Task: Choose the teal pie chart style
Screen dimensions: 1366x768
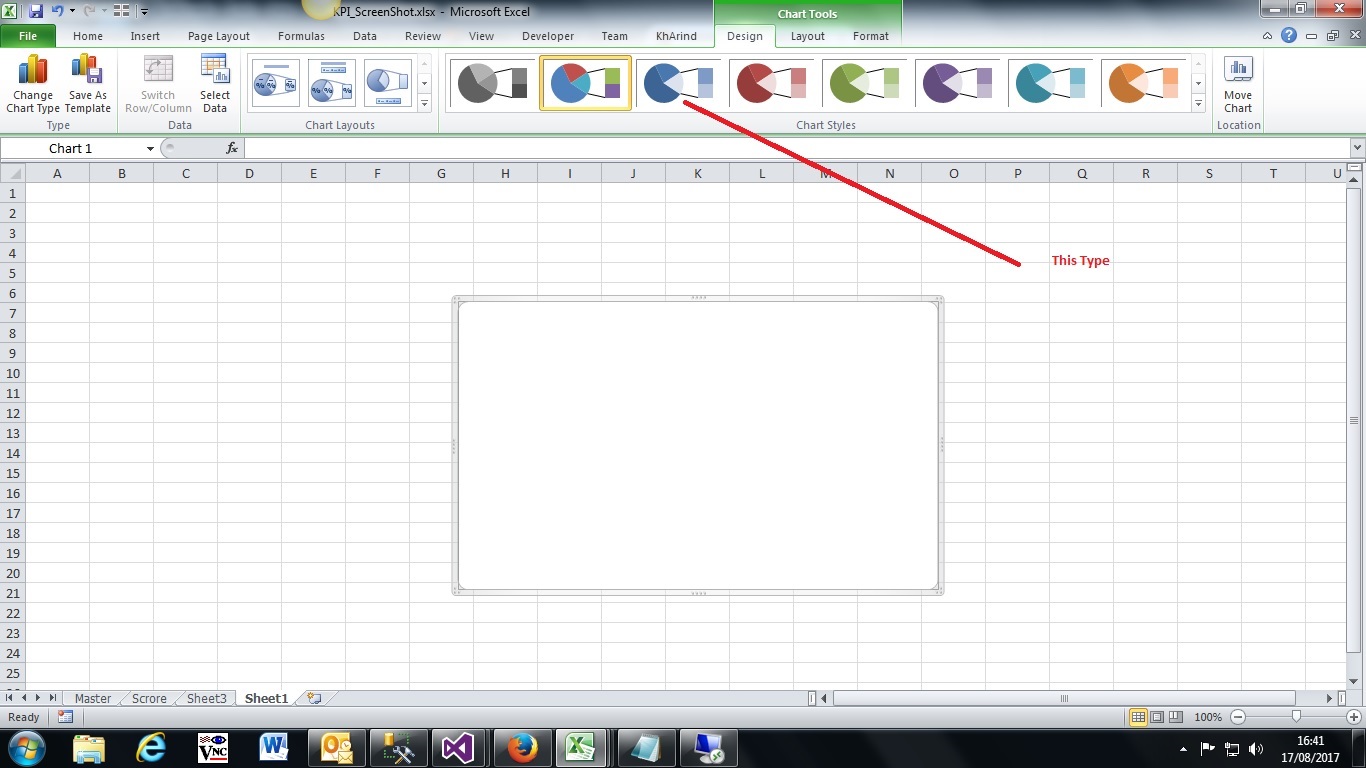Action: (x=1050, y=83)
